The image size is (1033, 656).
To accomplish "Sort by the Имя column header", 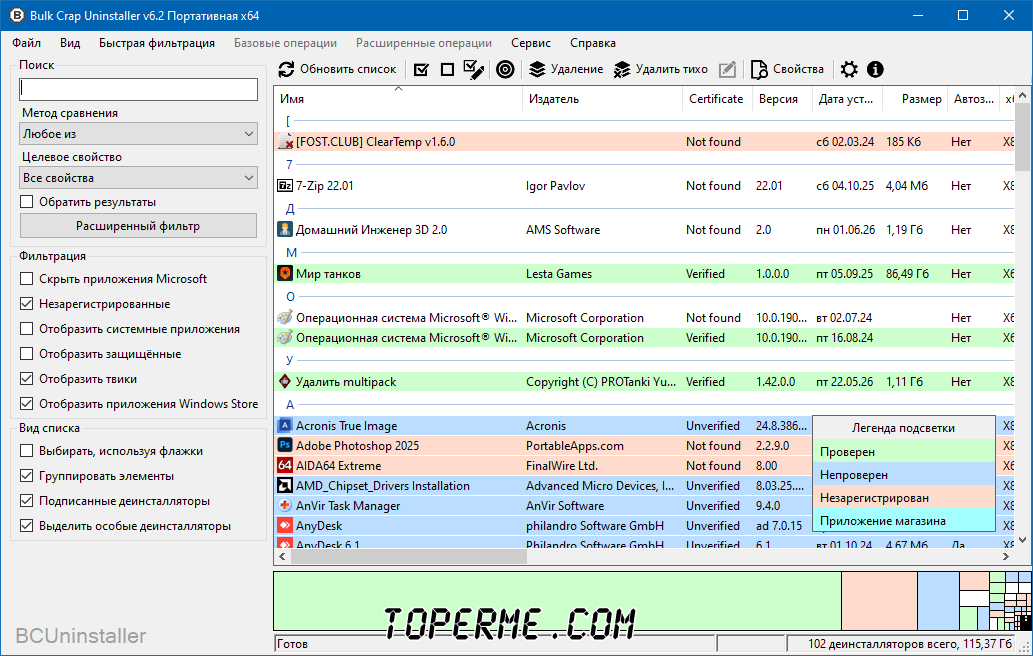I will click(398, 99).
